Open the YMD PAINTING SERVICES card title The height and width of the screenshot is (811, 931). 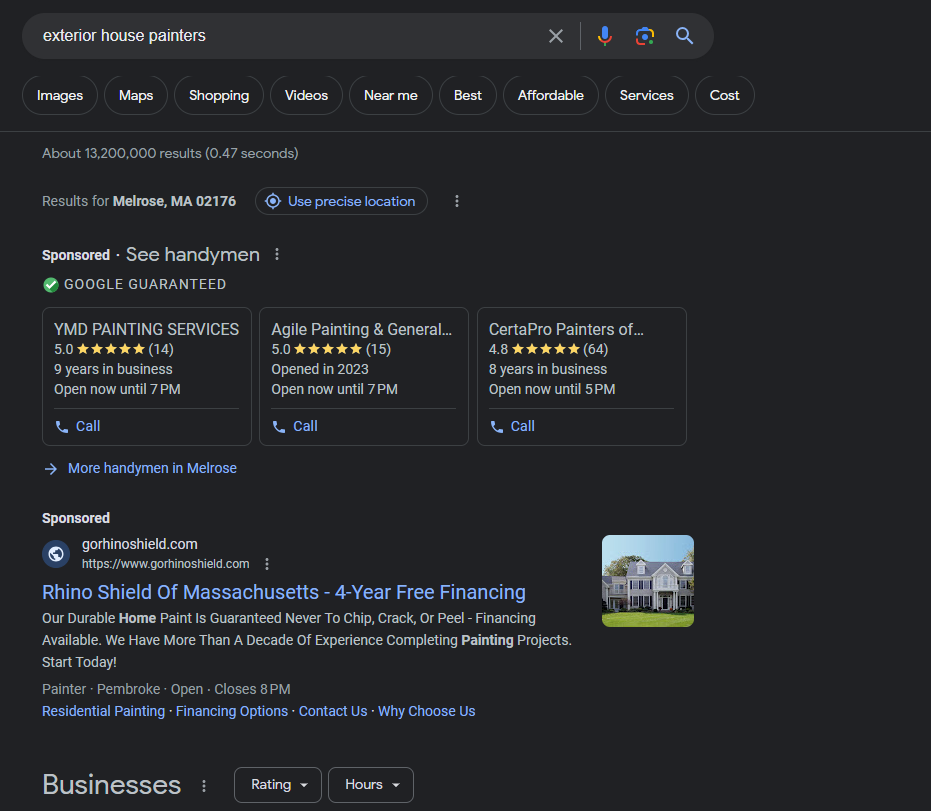pyautogui.click(x=147, y=330)
